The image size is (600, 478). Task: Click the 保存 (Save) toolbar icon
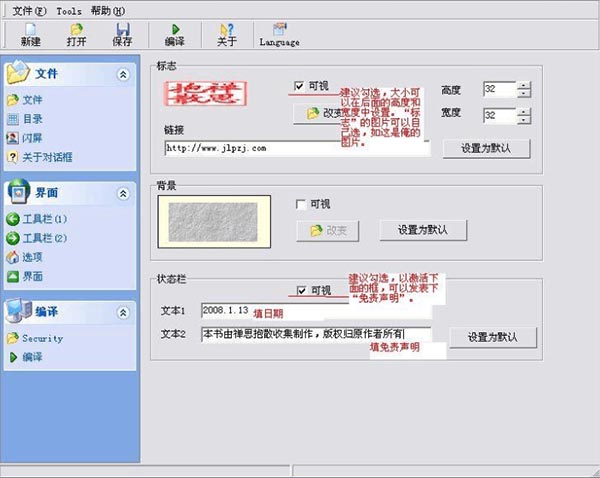pyautogui.click(x=122, y=35)
